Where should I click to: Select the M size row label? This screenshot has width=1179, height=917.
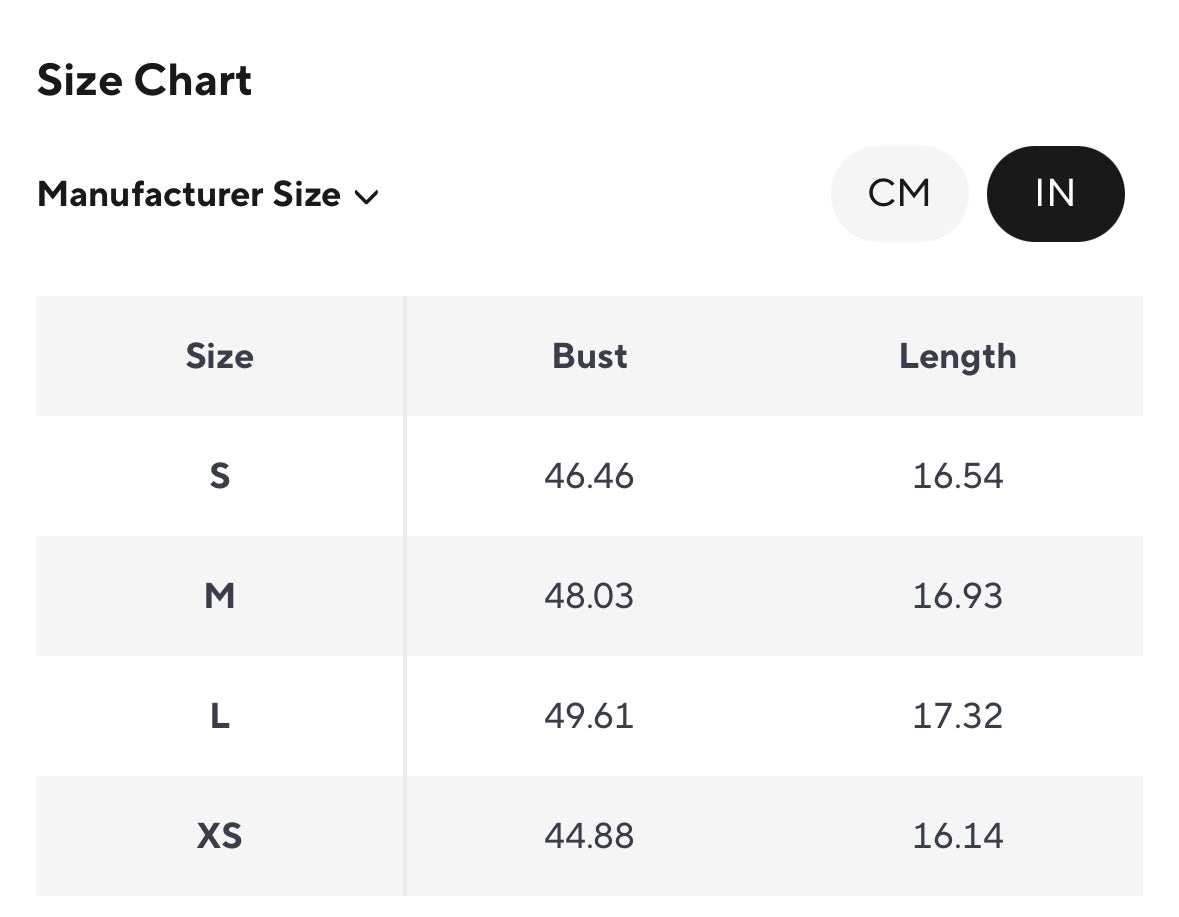pos(219,596)
